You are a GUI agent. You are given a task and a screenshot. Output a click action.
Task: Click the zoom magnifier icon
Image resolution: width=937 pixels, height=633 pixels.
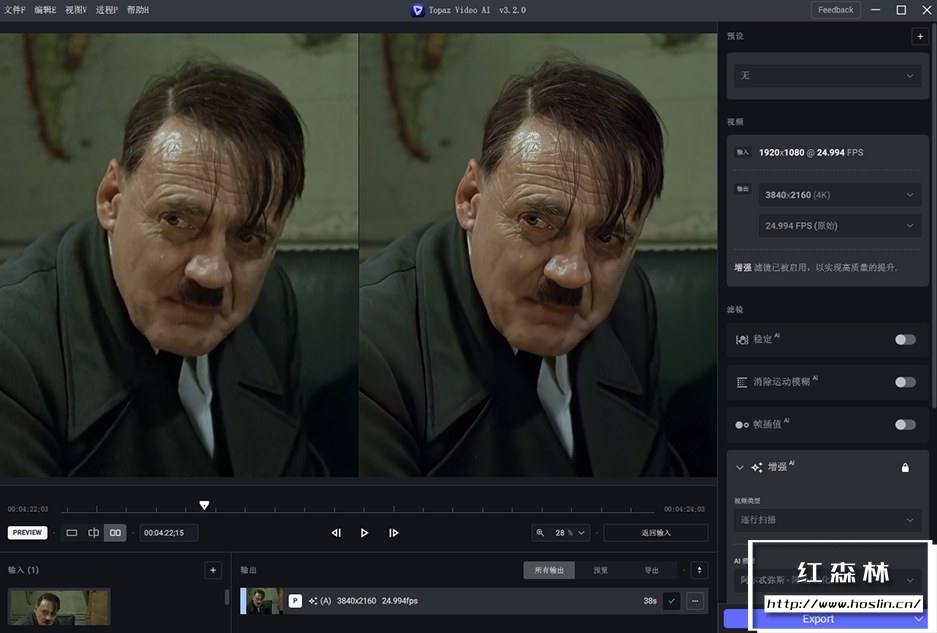click(540, 533)
